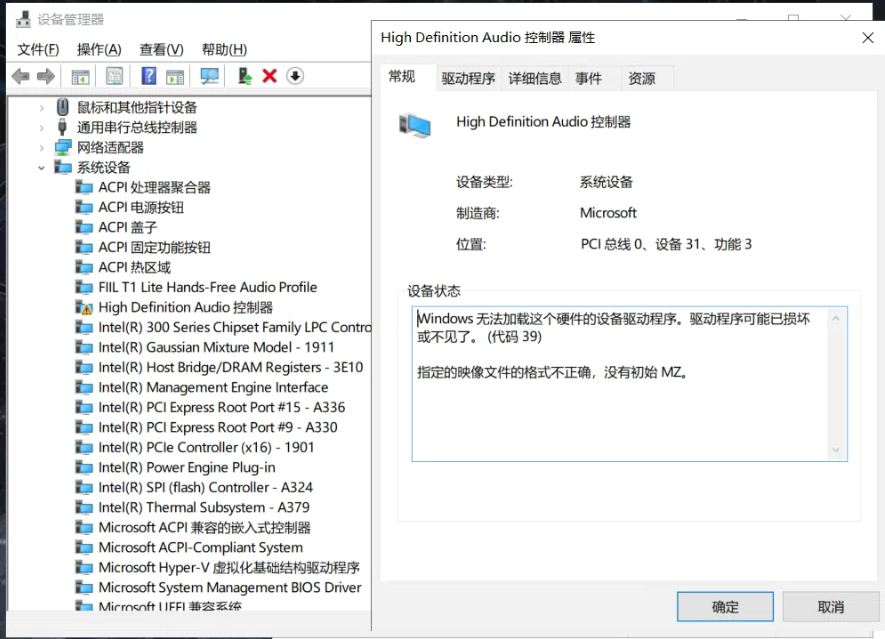The height and width of the screenshot is (639, 885).
Task: Select the 常规 tab
Action: click(x=402, y=77)
